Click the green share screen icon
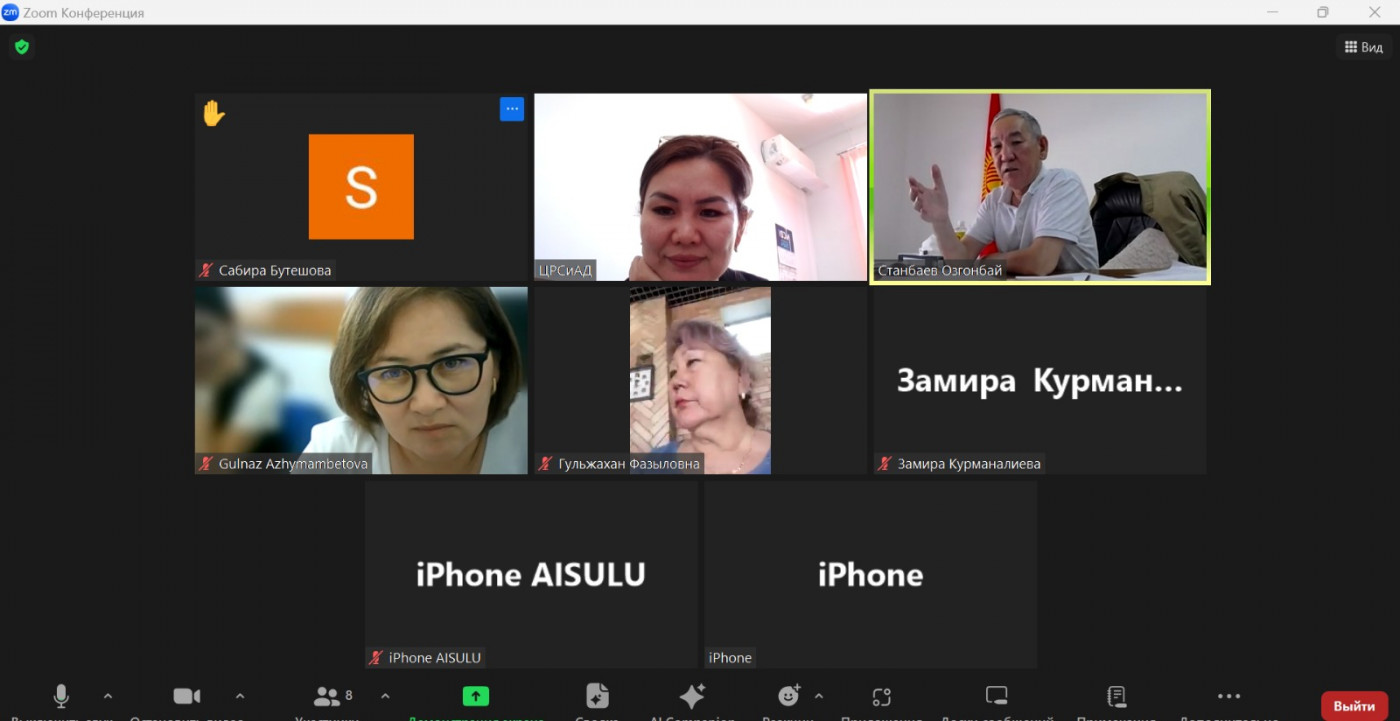 [475, 696]
